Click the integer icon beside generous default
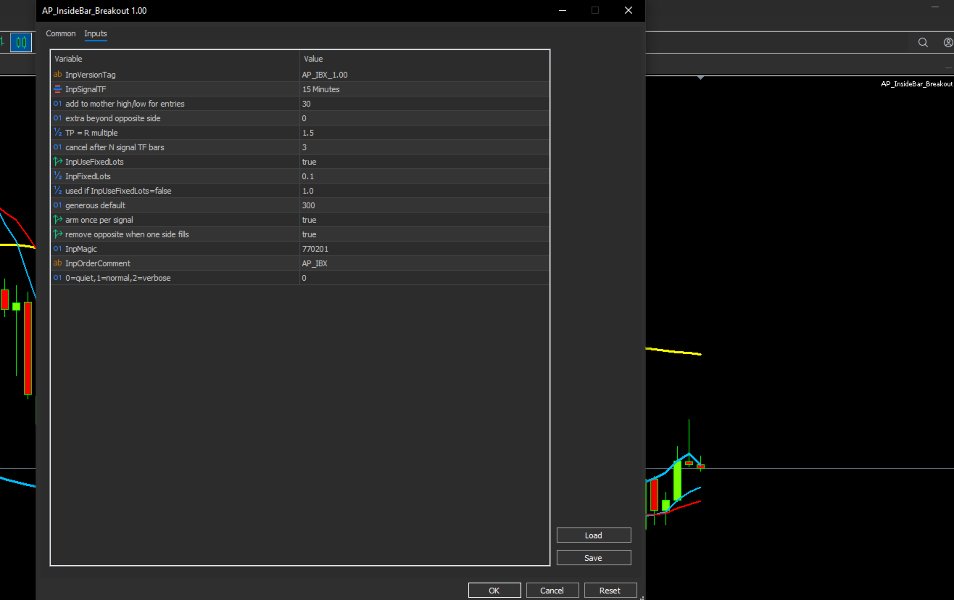This screenshot has height=600, width=954. tap(58, 205)
